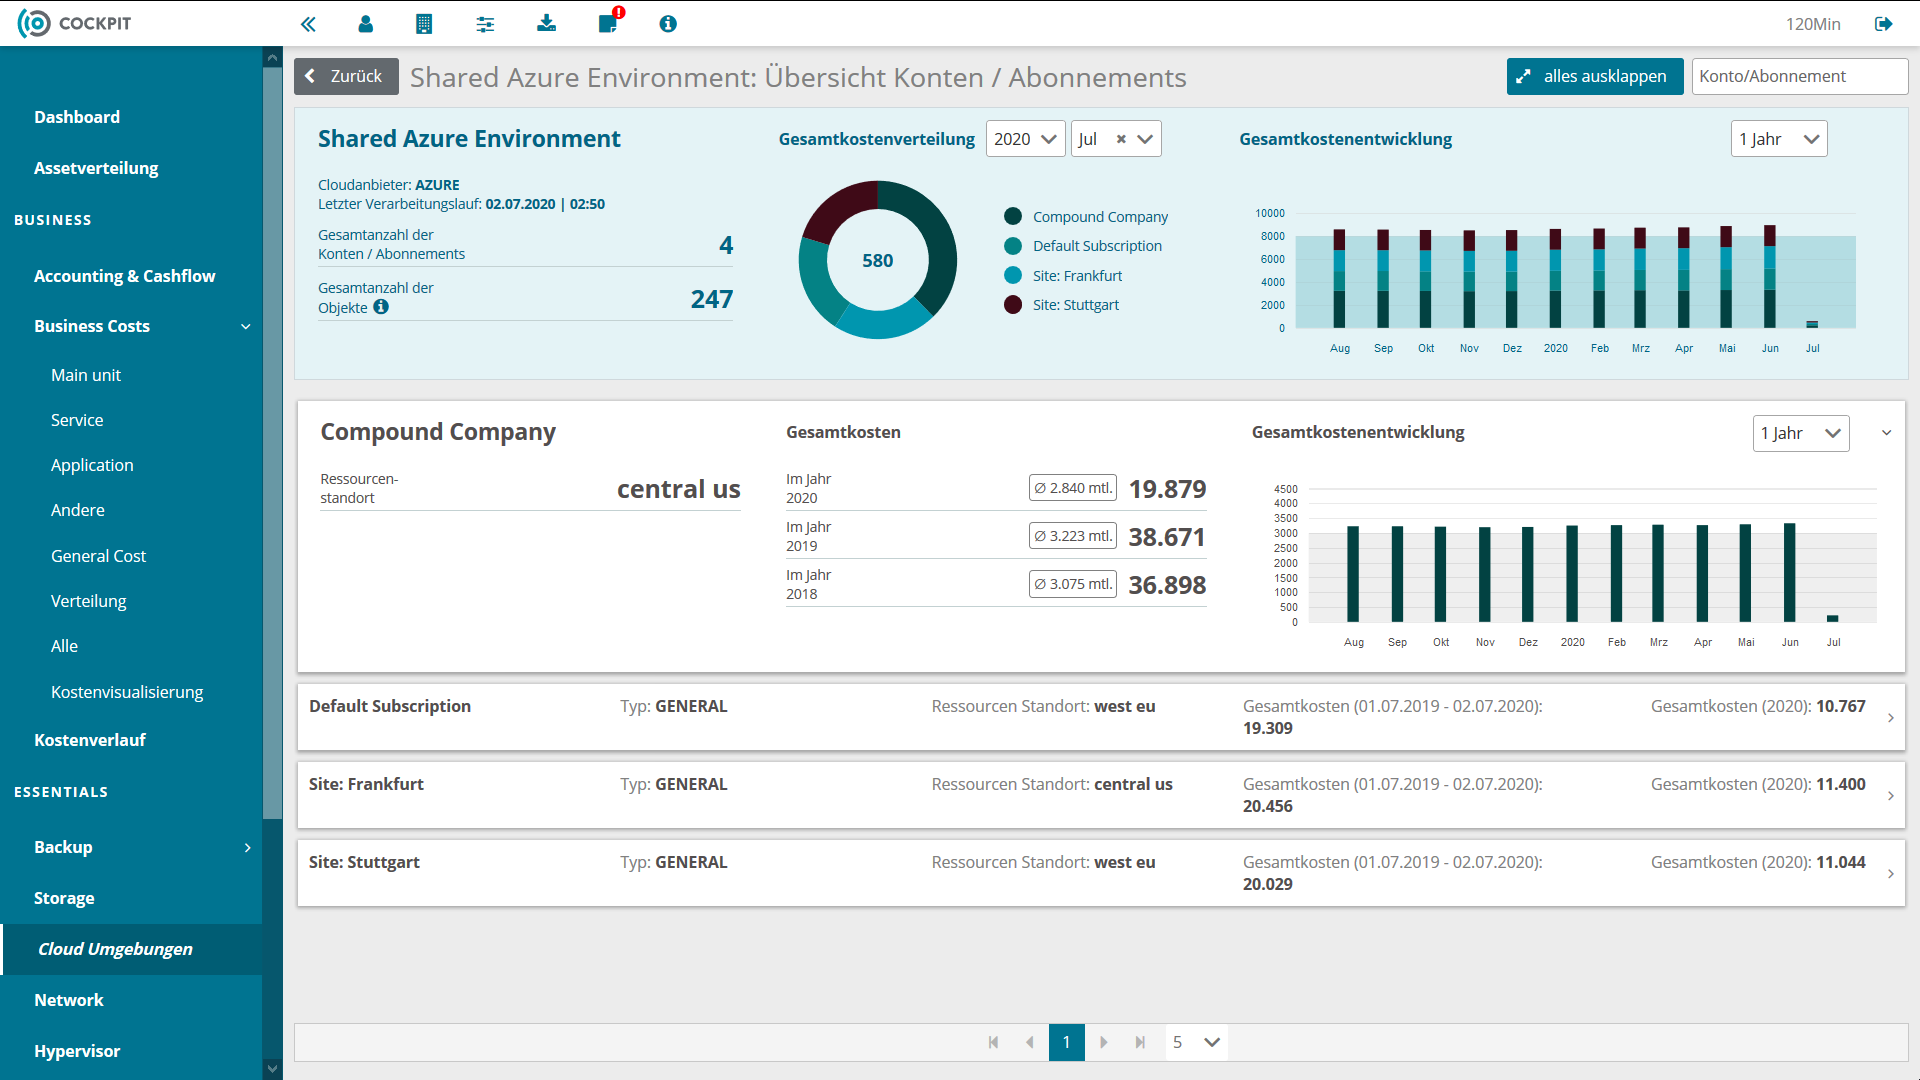The width and height of the screenshot is (1920, 1080).
Task: Click info icon next to Objekte
Action: coord(381,307)
